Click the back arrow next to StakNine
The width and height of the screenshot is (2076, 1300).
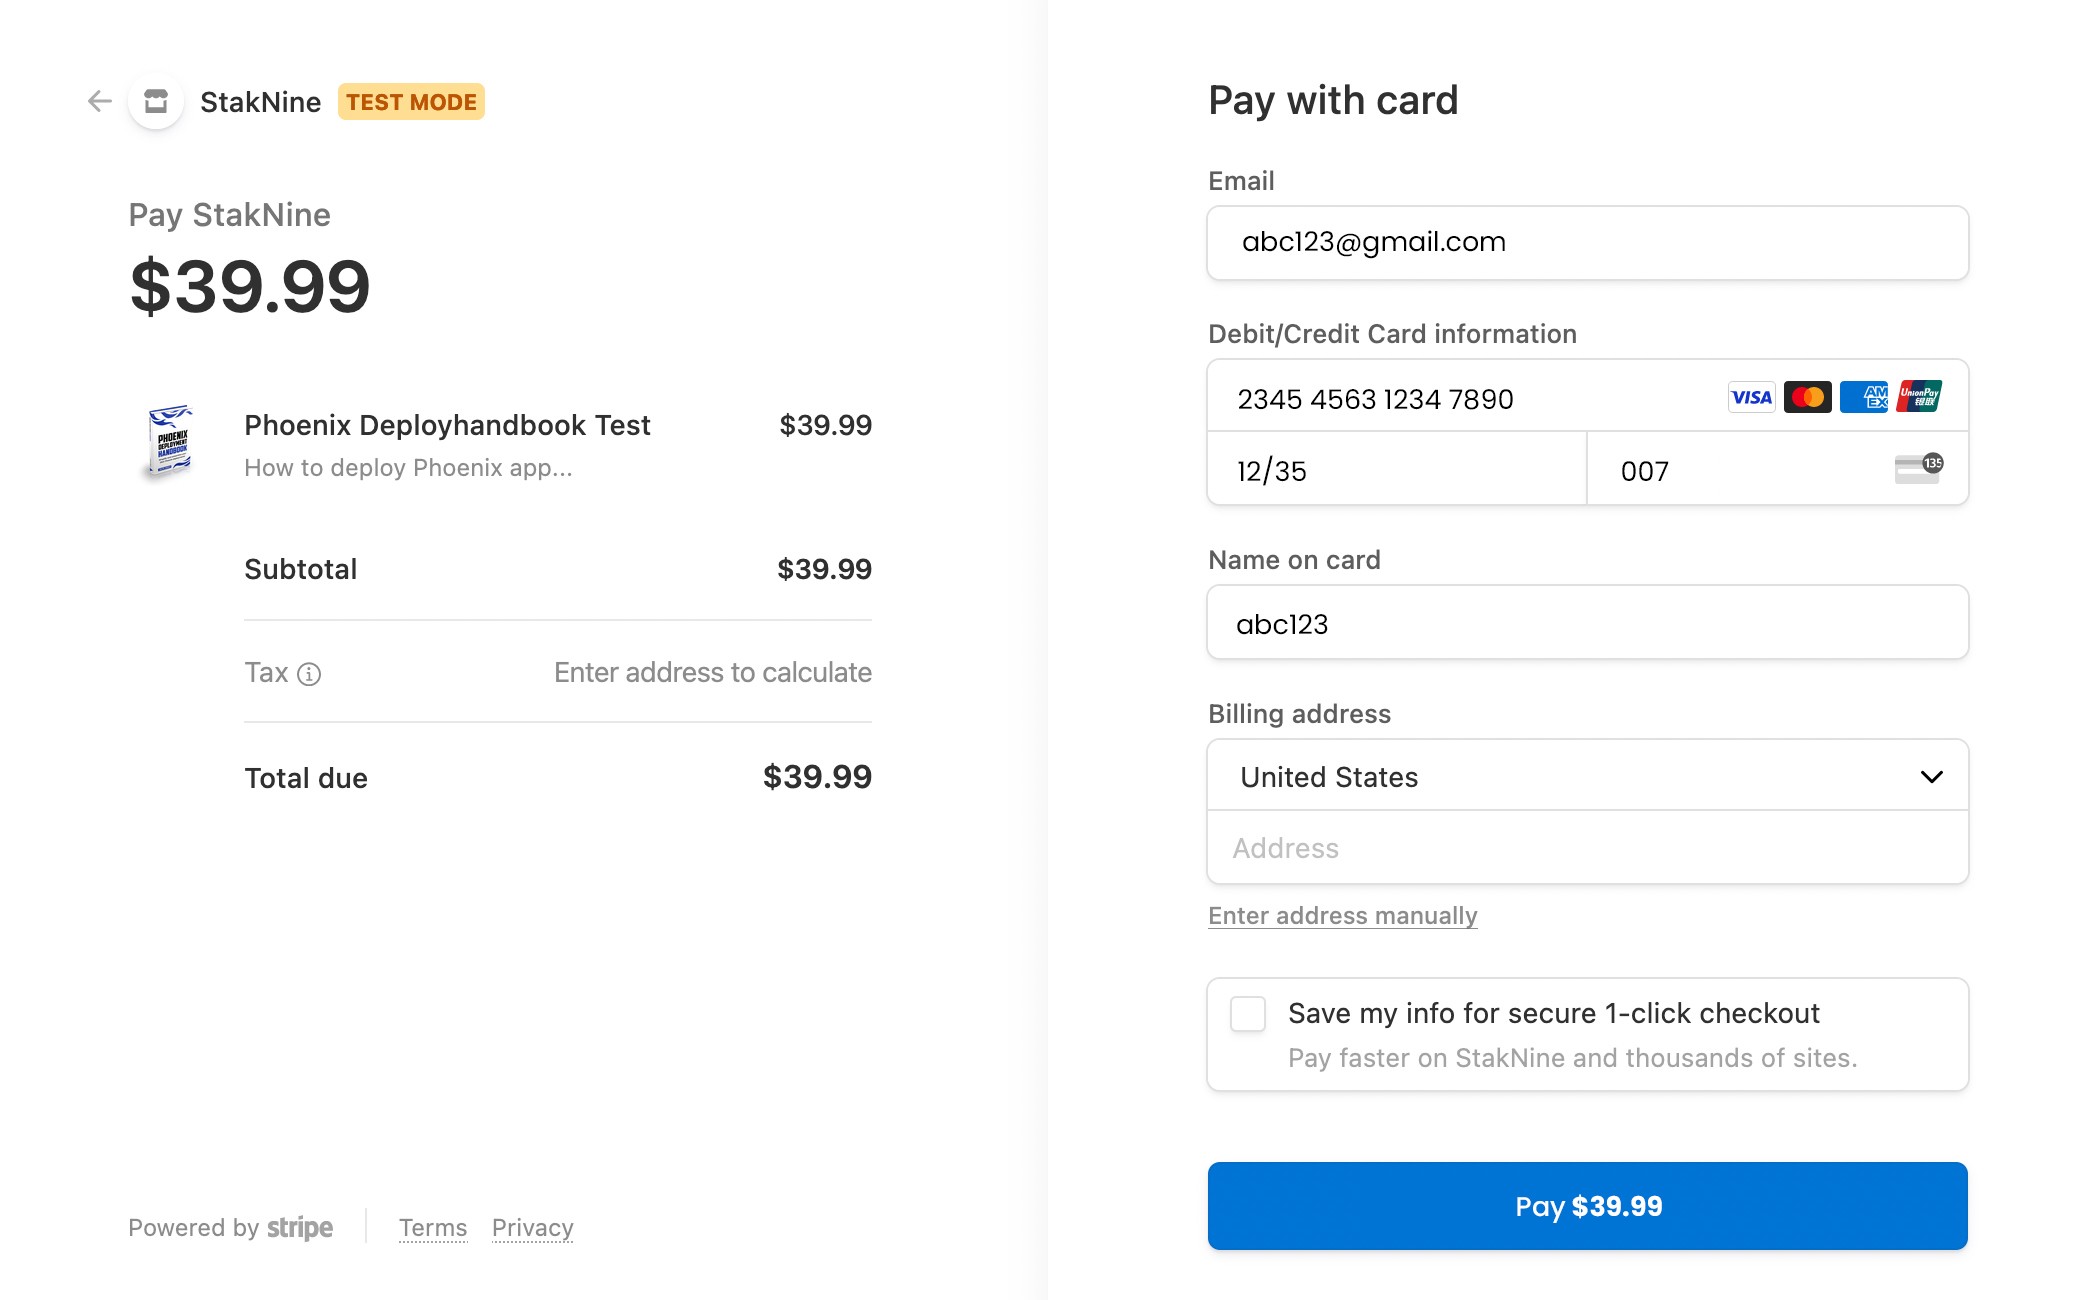[99, 101]
